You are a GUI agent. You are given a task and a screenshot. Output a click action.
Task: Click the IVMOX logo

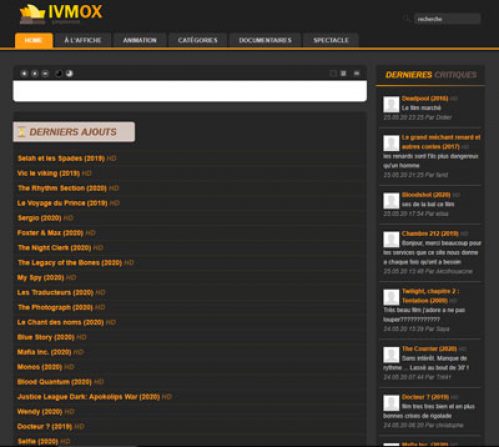point(61,14)
